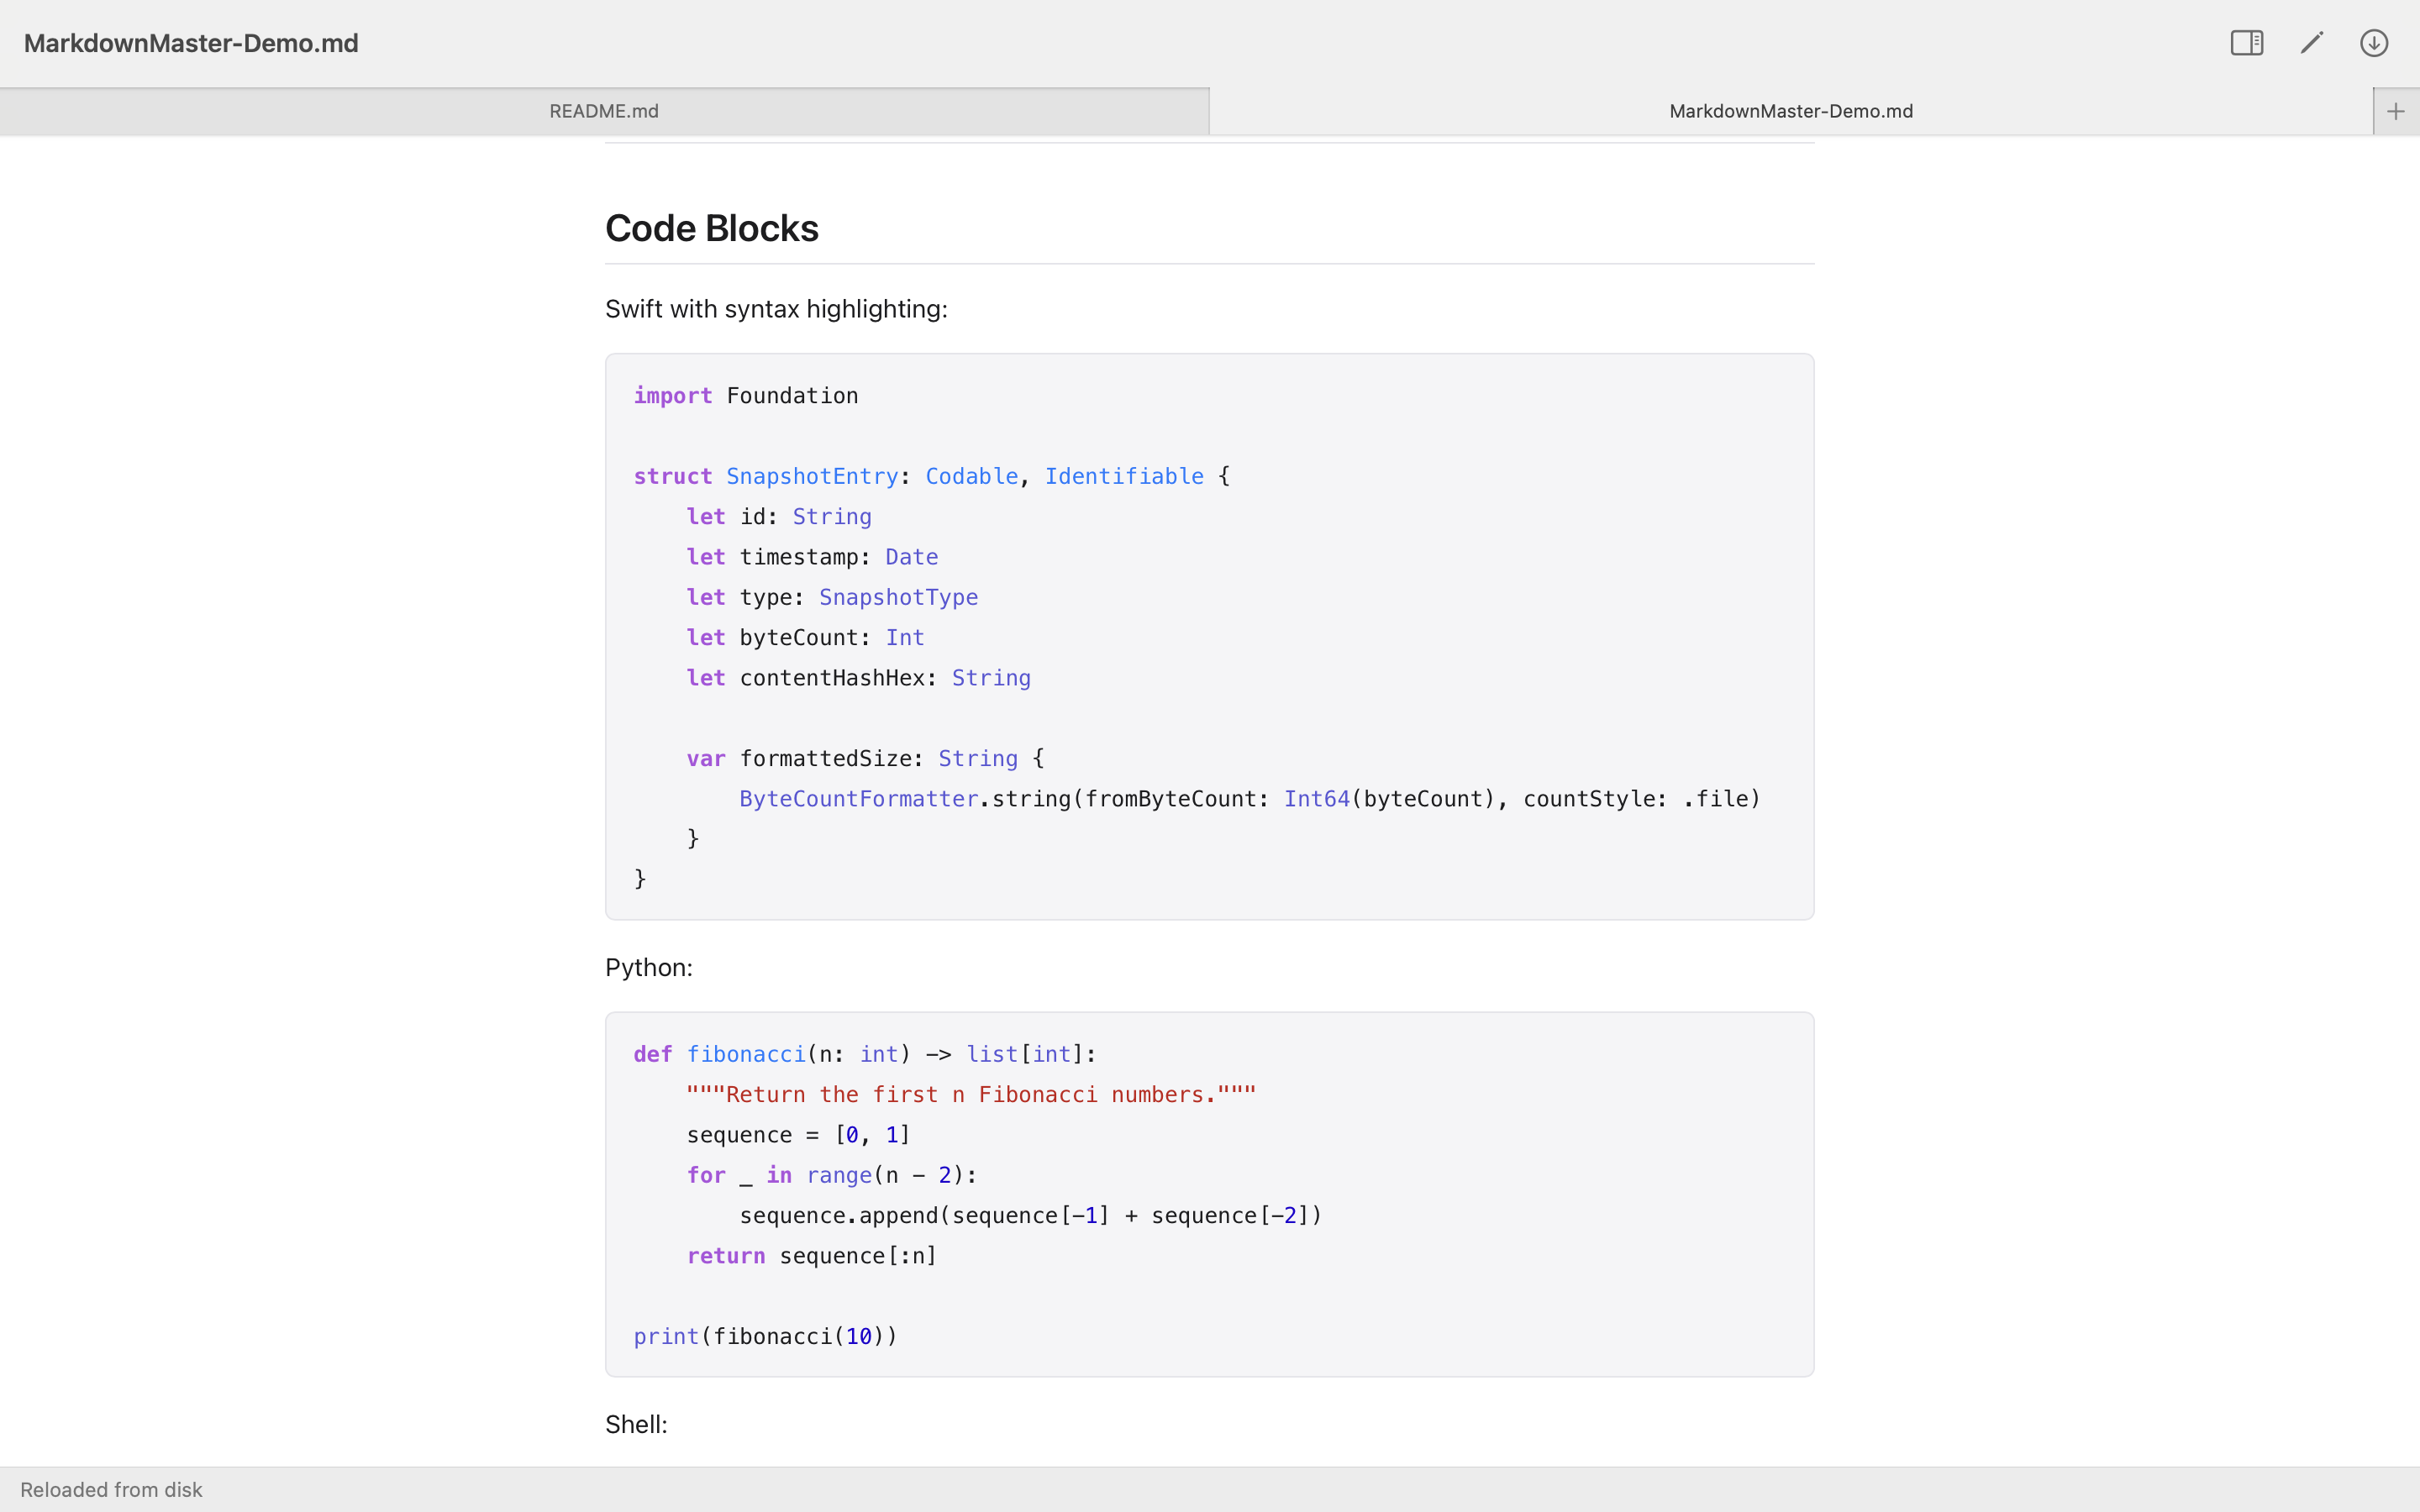Select the MarkdownMaster-Demo.md tab

tap(1791, 112)
